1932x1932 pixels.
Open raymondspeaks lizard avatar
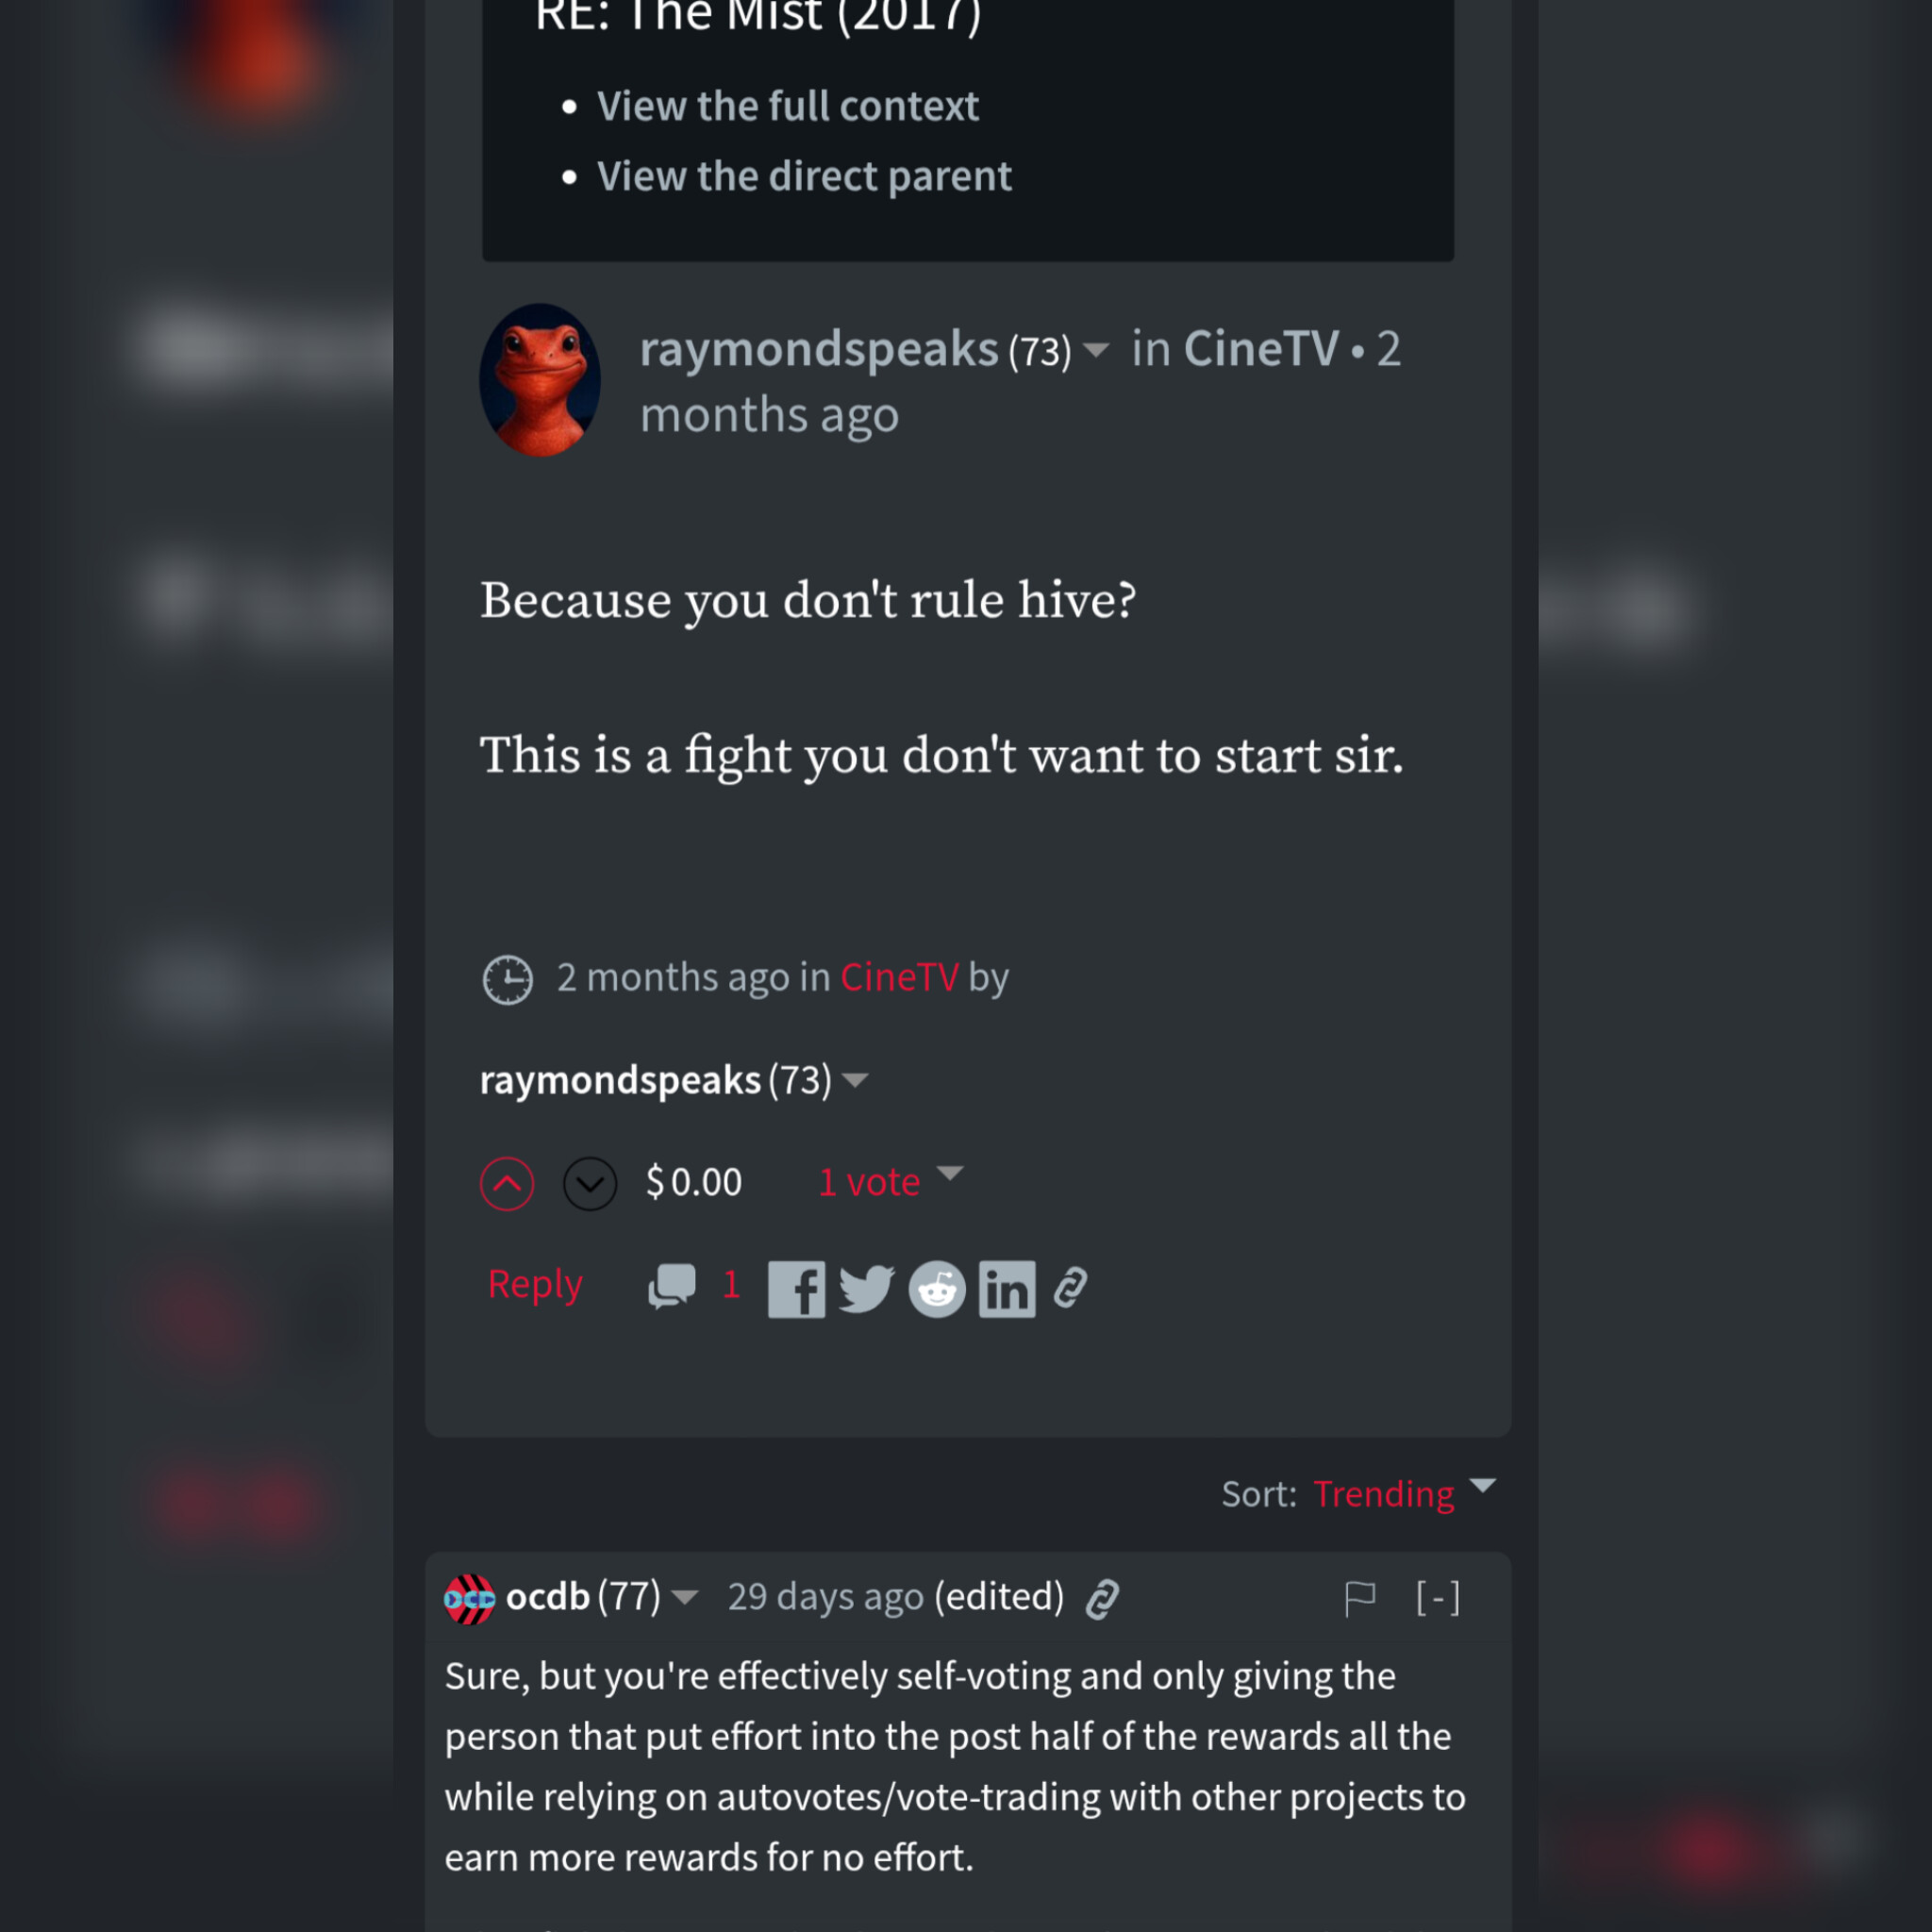coord(540,380)
